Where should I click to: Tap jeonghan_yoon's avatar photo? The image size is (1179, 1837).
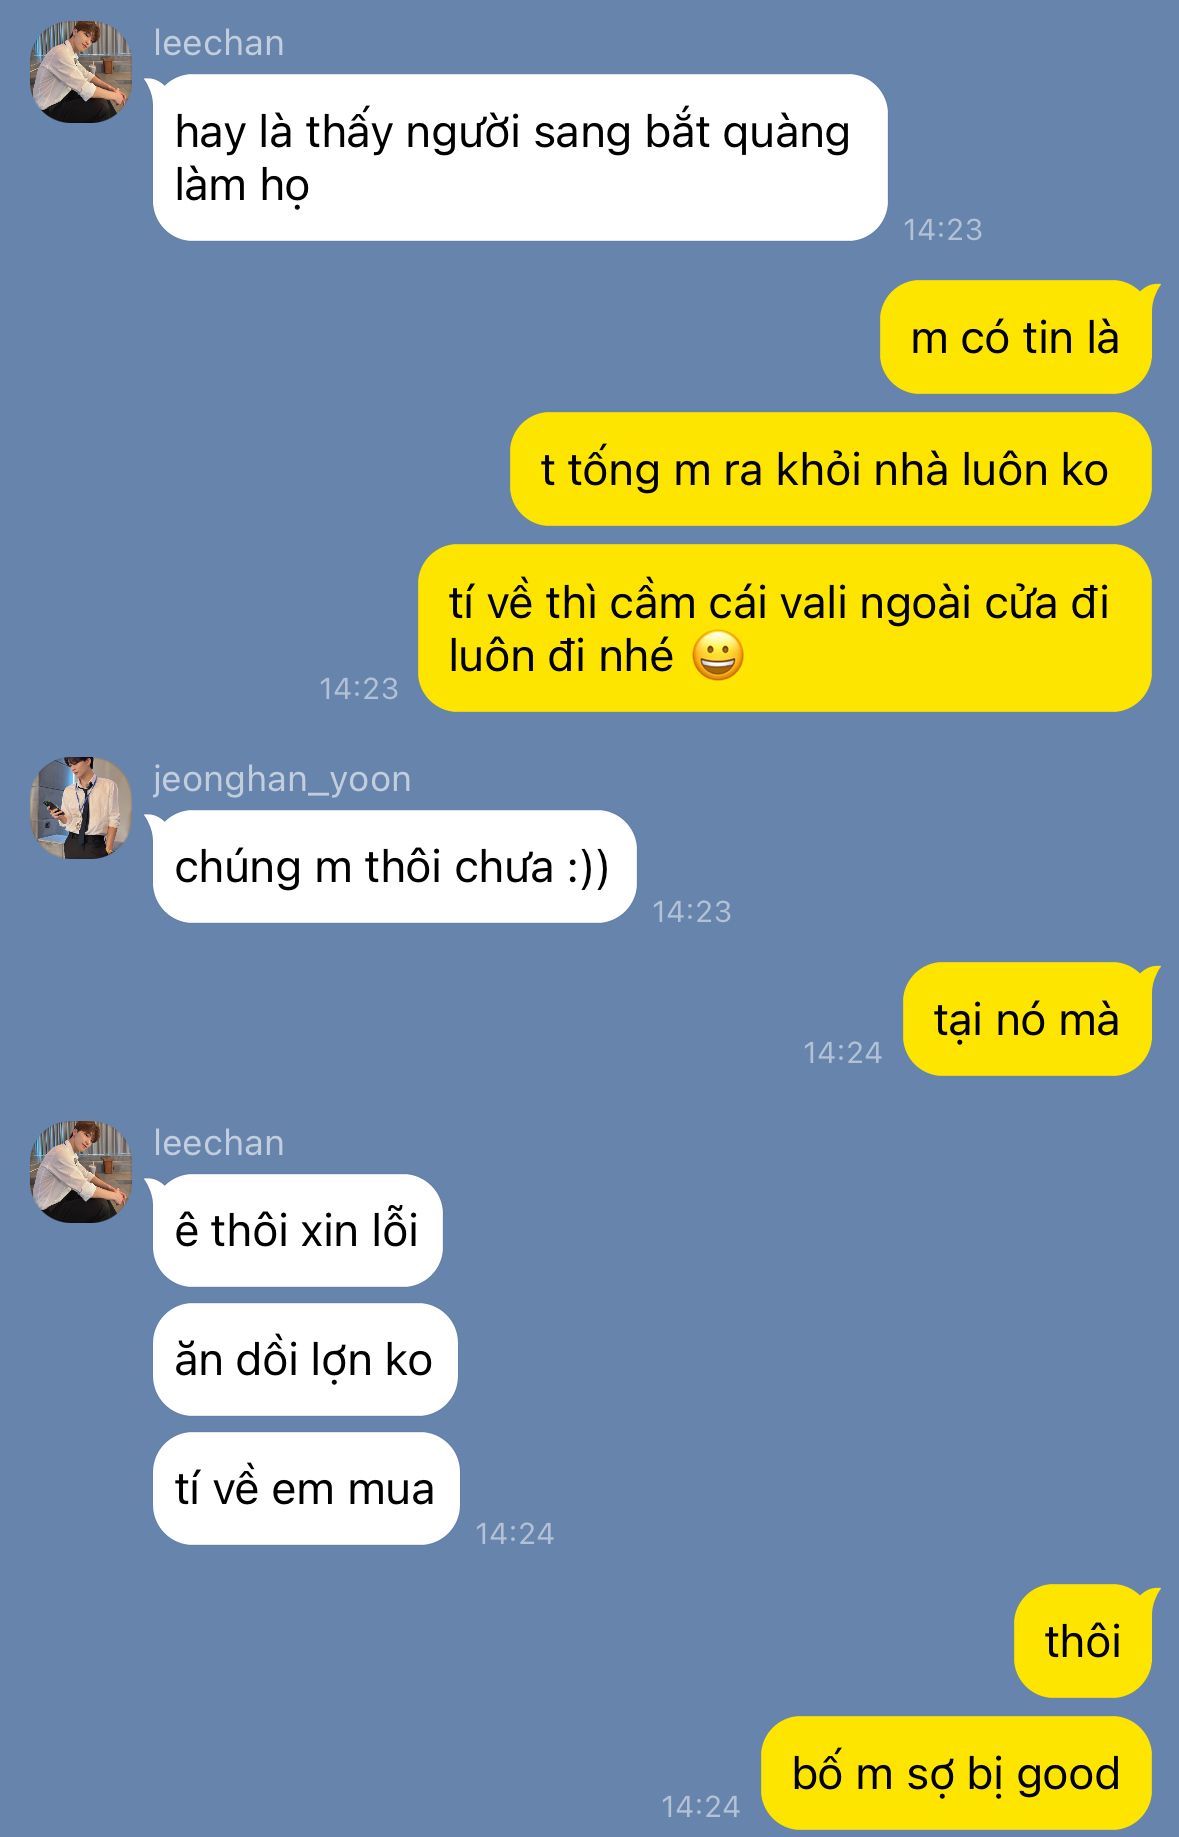click(81, 808)
